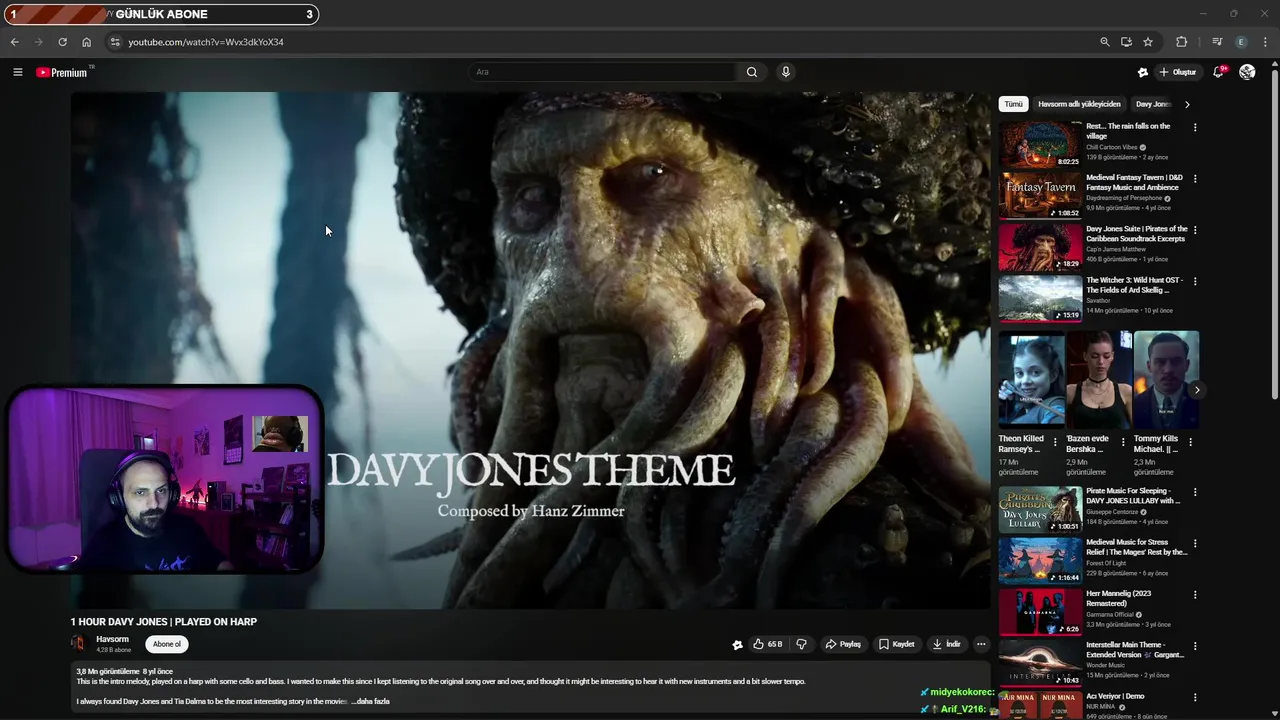Viewport: 1280px width, 720px height.
Task: Pause the Davy Jones Theme video player
Action: tap(530, 350)
